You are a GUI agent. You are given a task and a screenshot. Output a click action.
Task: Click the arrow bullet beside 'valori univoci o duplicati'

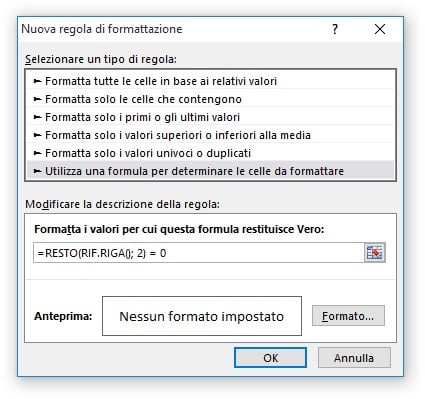pos(37,153)
